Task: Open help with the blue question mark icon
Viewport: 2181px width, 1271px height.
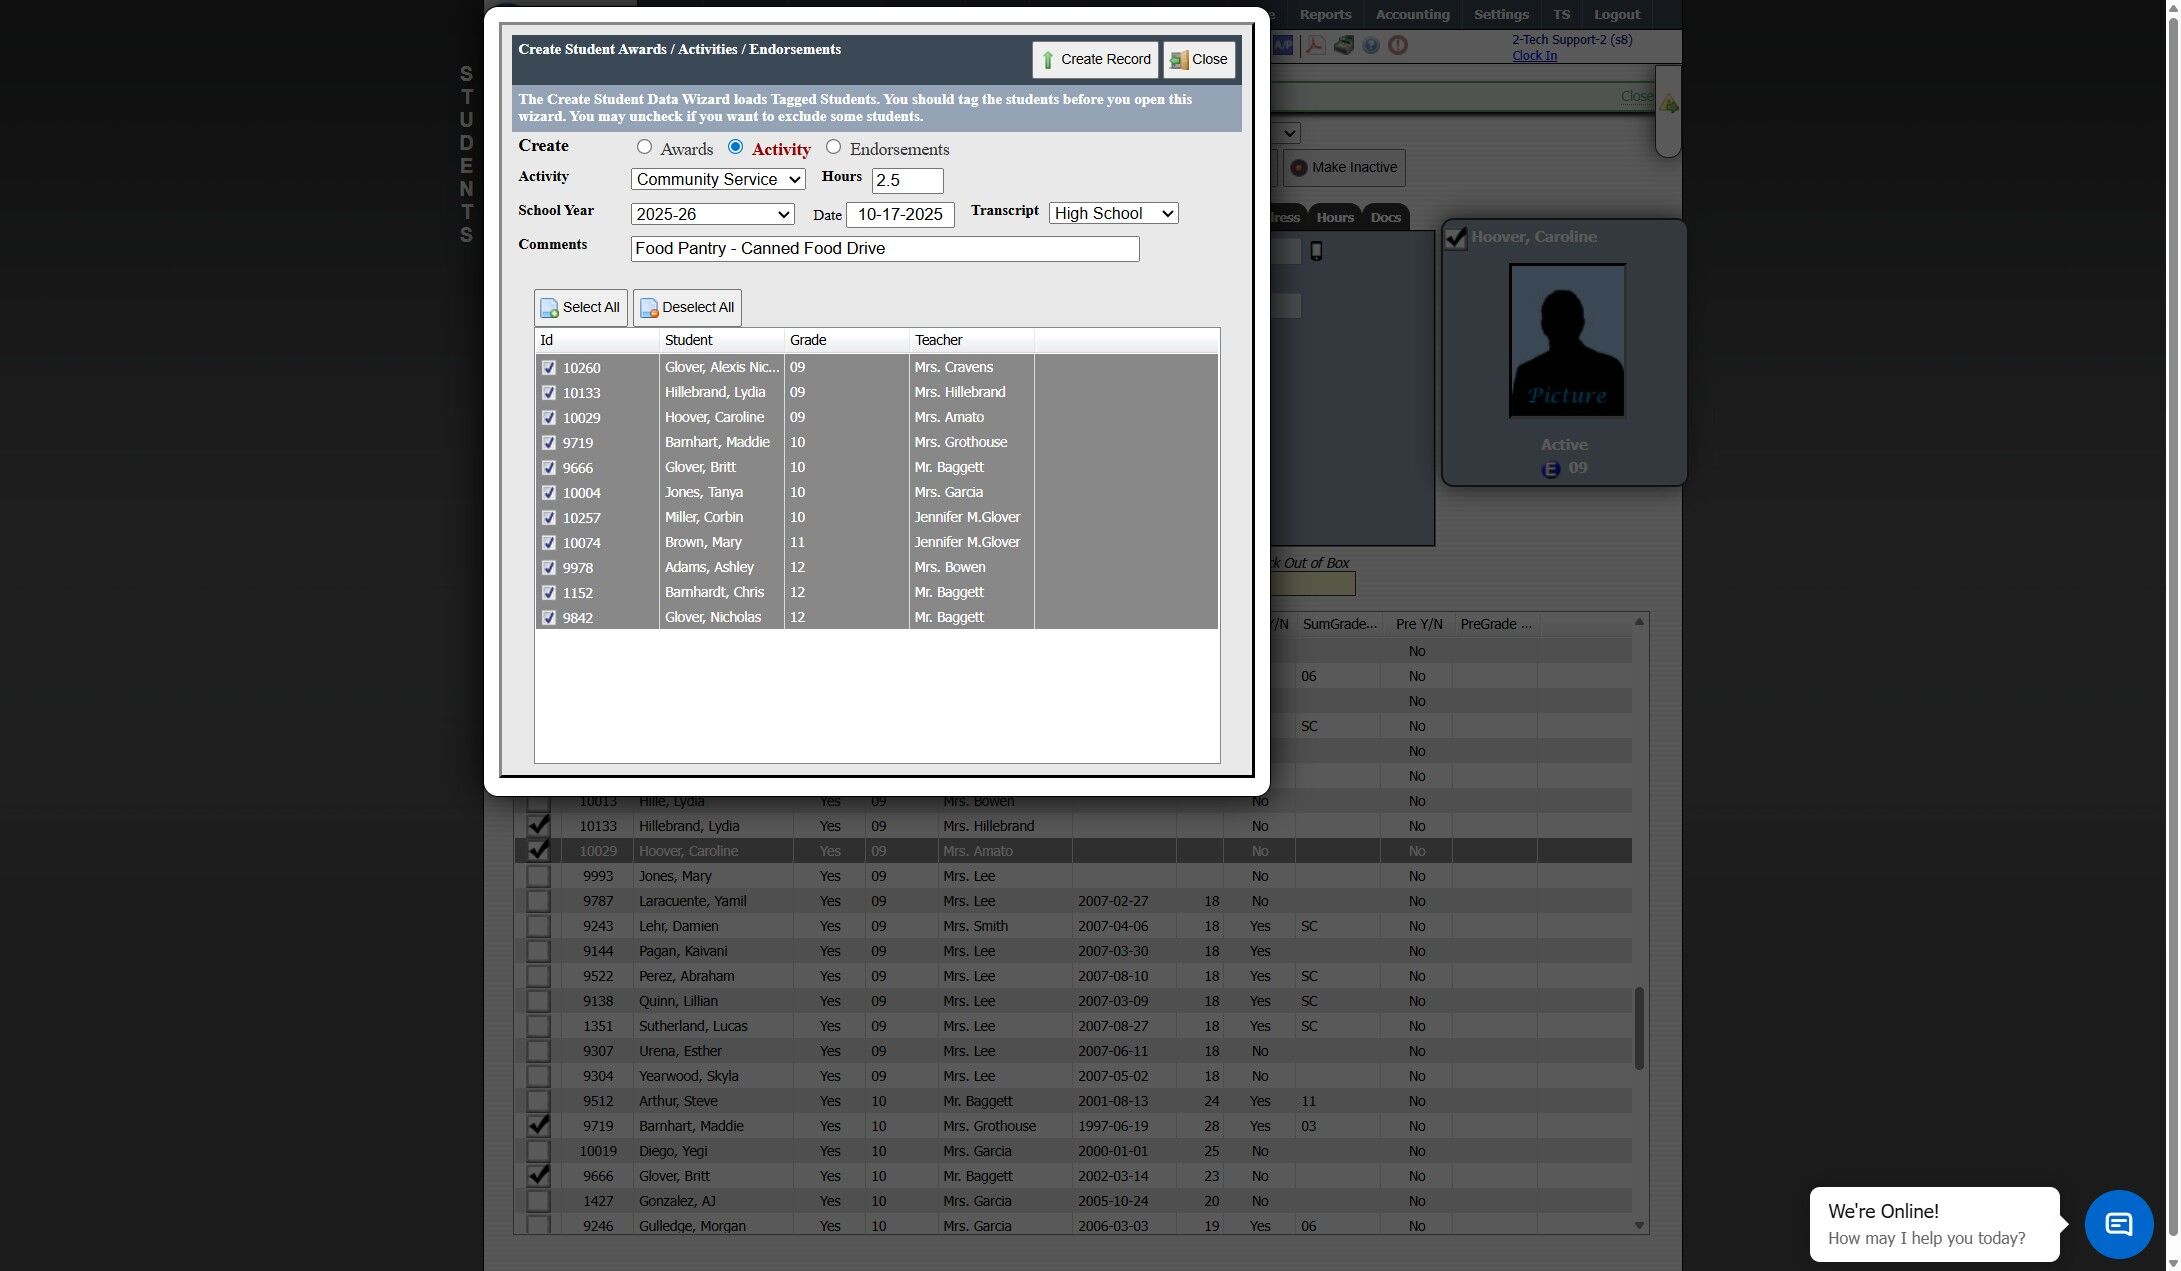Action: pos(1371,45)
